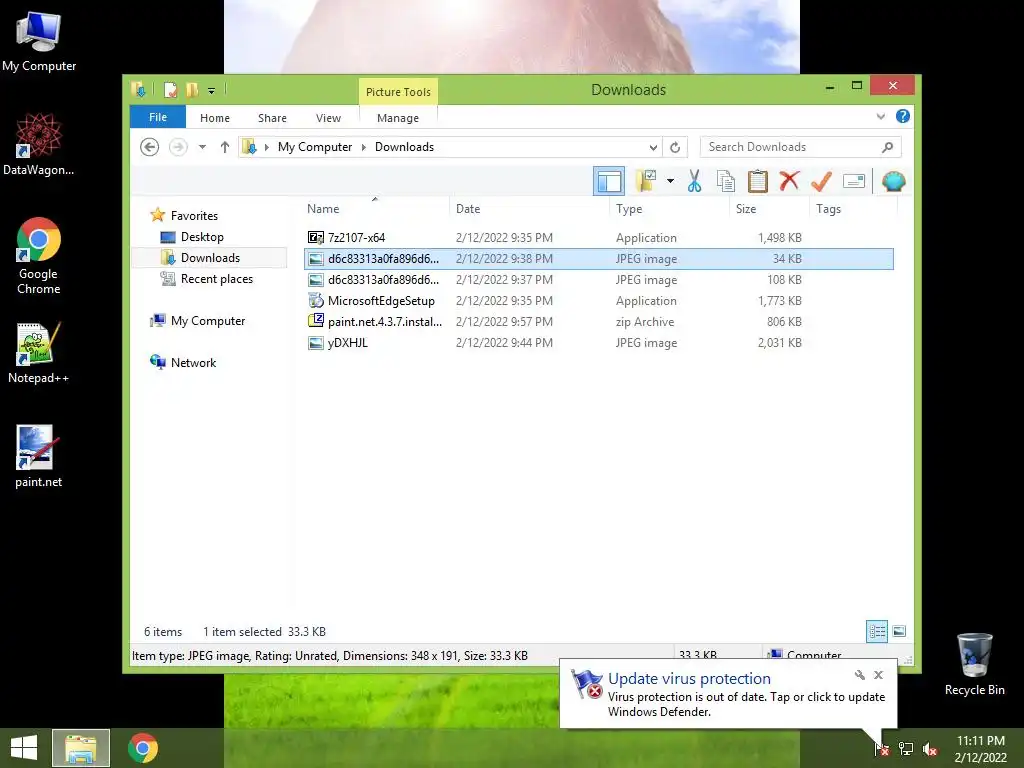Click Downloads in the address breadcrumb

404,147
